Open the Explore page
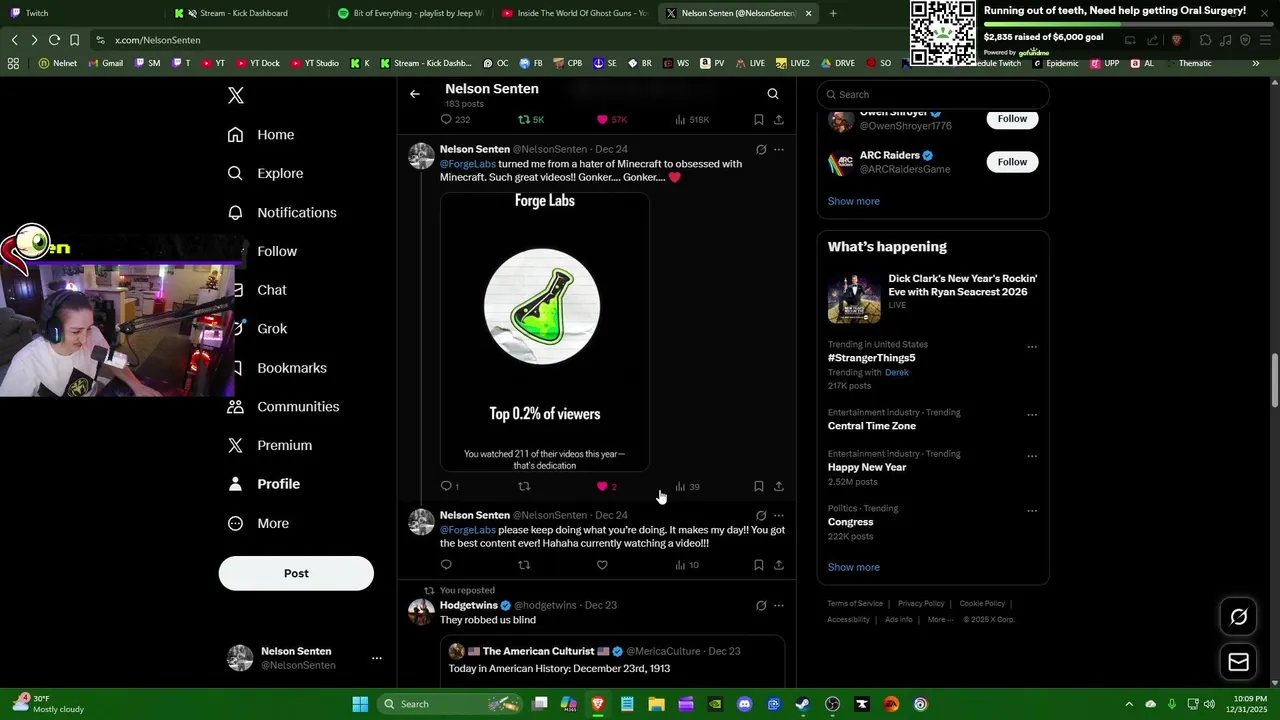1280x720 pixels. pos(265,173)
